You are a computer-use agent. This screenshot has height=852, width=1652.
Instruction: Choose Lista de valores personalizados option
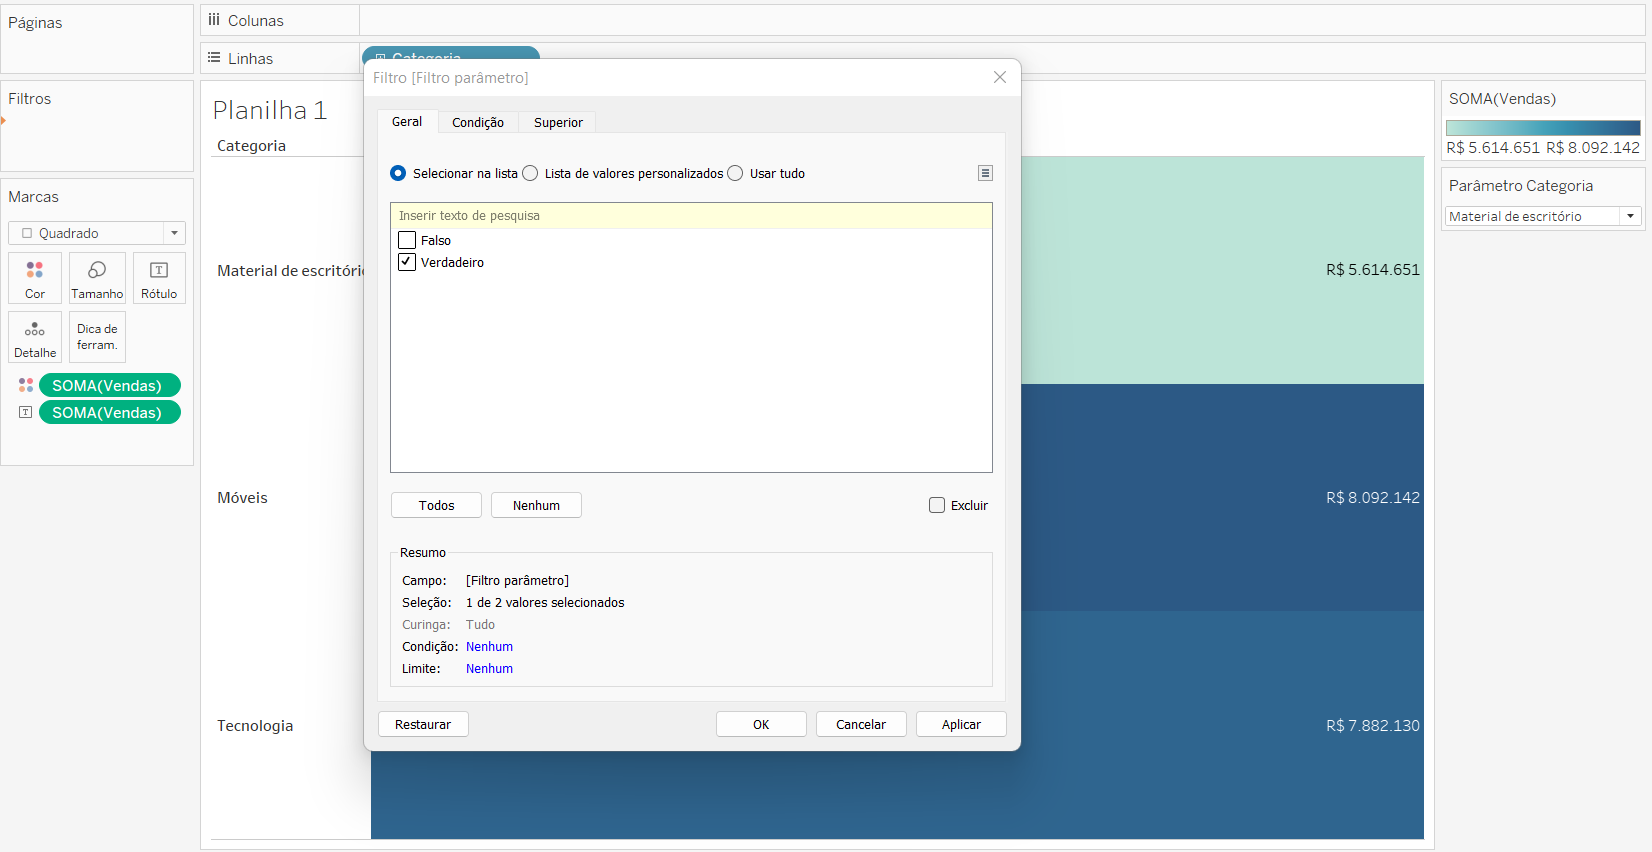[530, 173]
